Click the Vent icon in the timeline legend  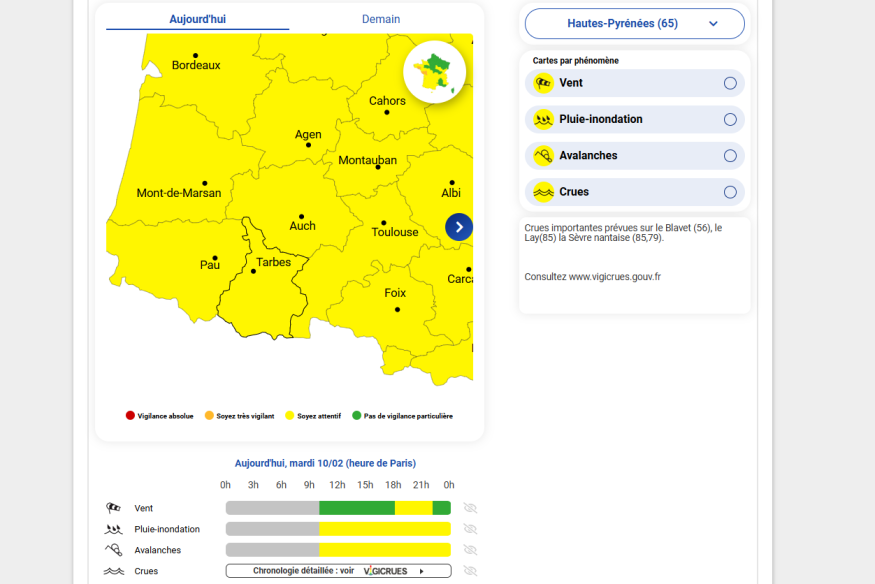click(113, 508)
